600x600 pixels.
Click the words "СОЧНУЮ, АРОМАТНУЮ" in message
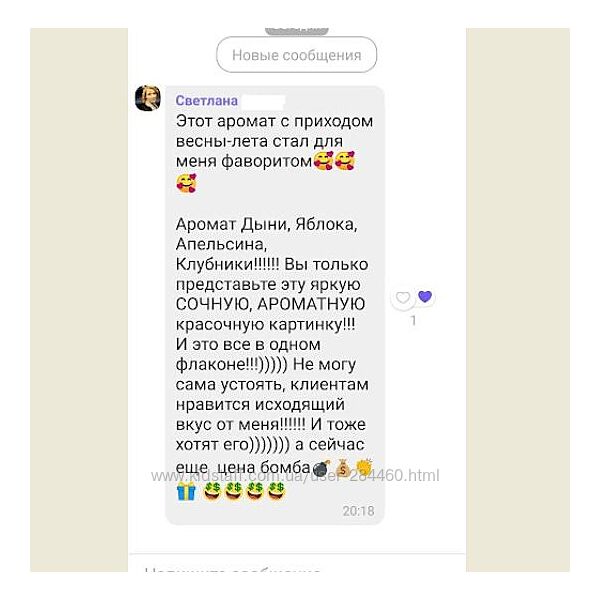pyautogui.click(x=270, y=304)
